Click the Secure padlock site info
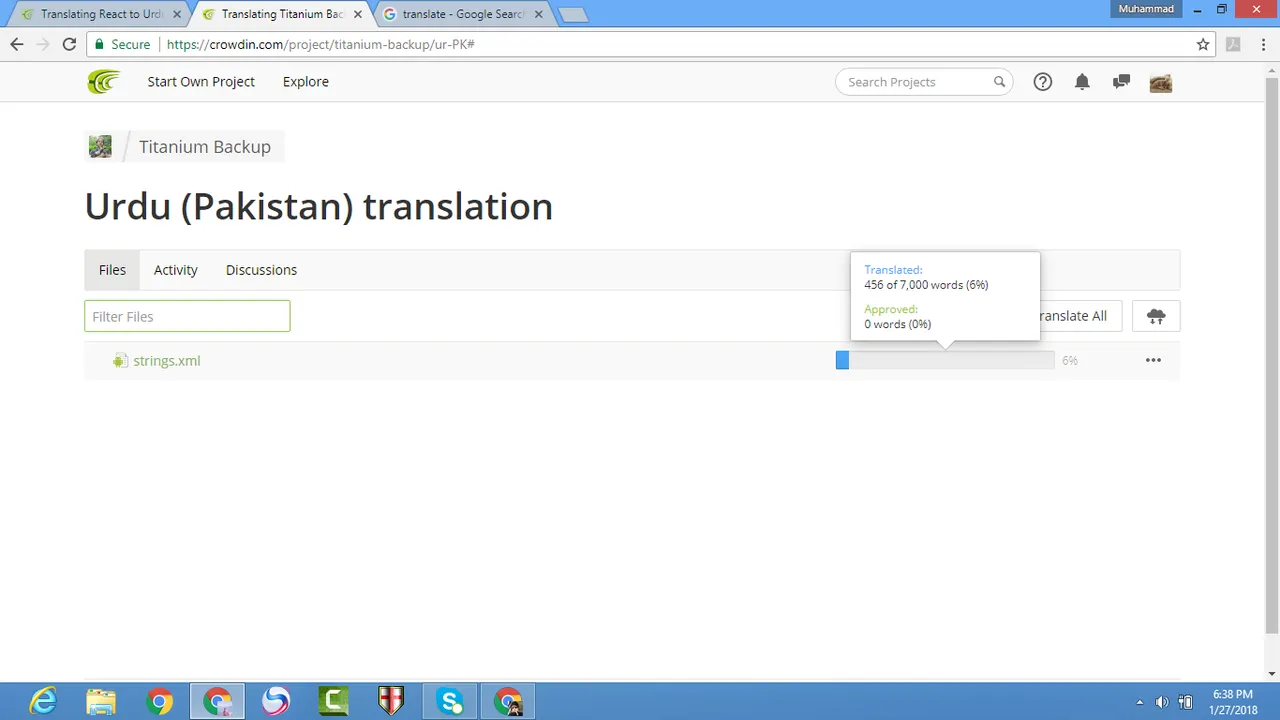This screenshot has width=1280, height=720. (x=123, y=44)
